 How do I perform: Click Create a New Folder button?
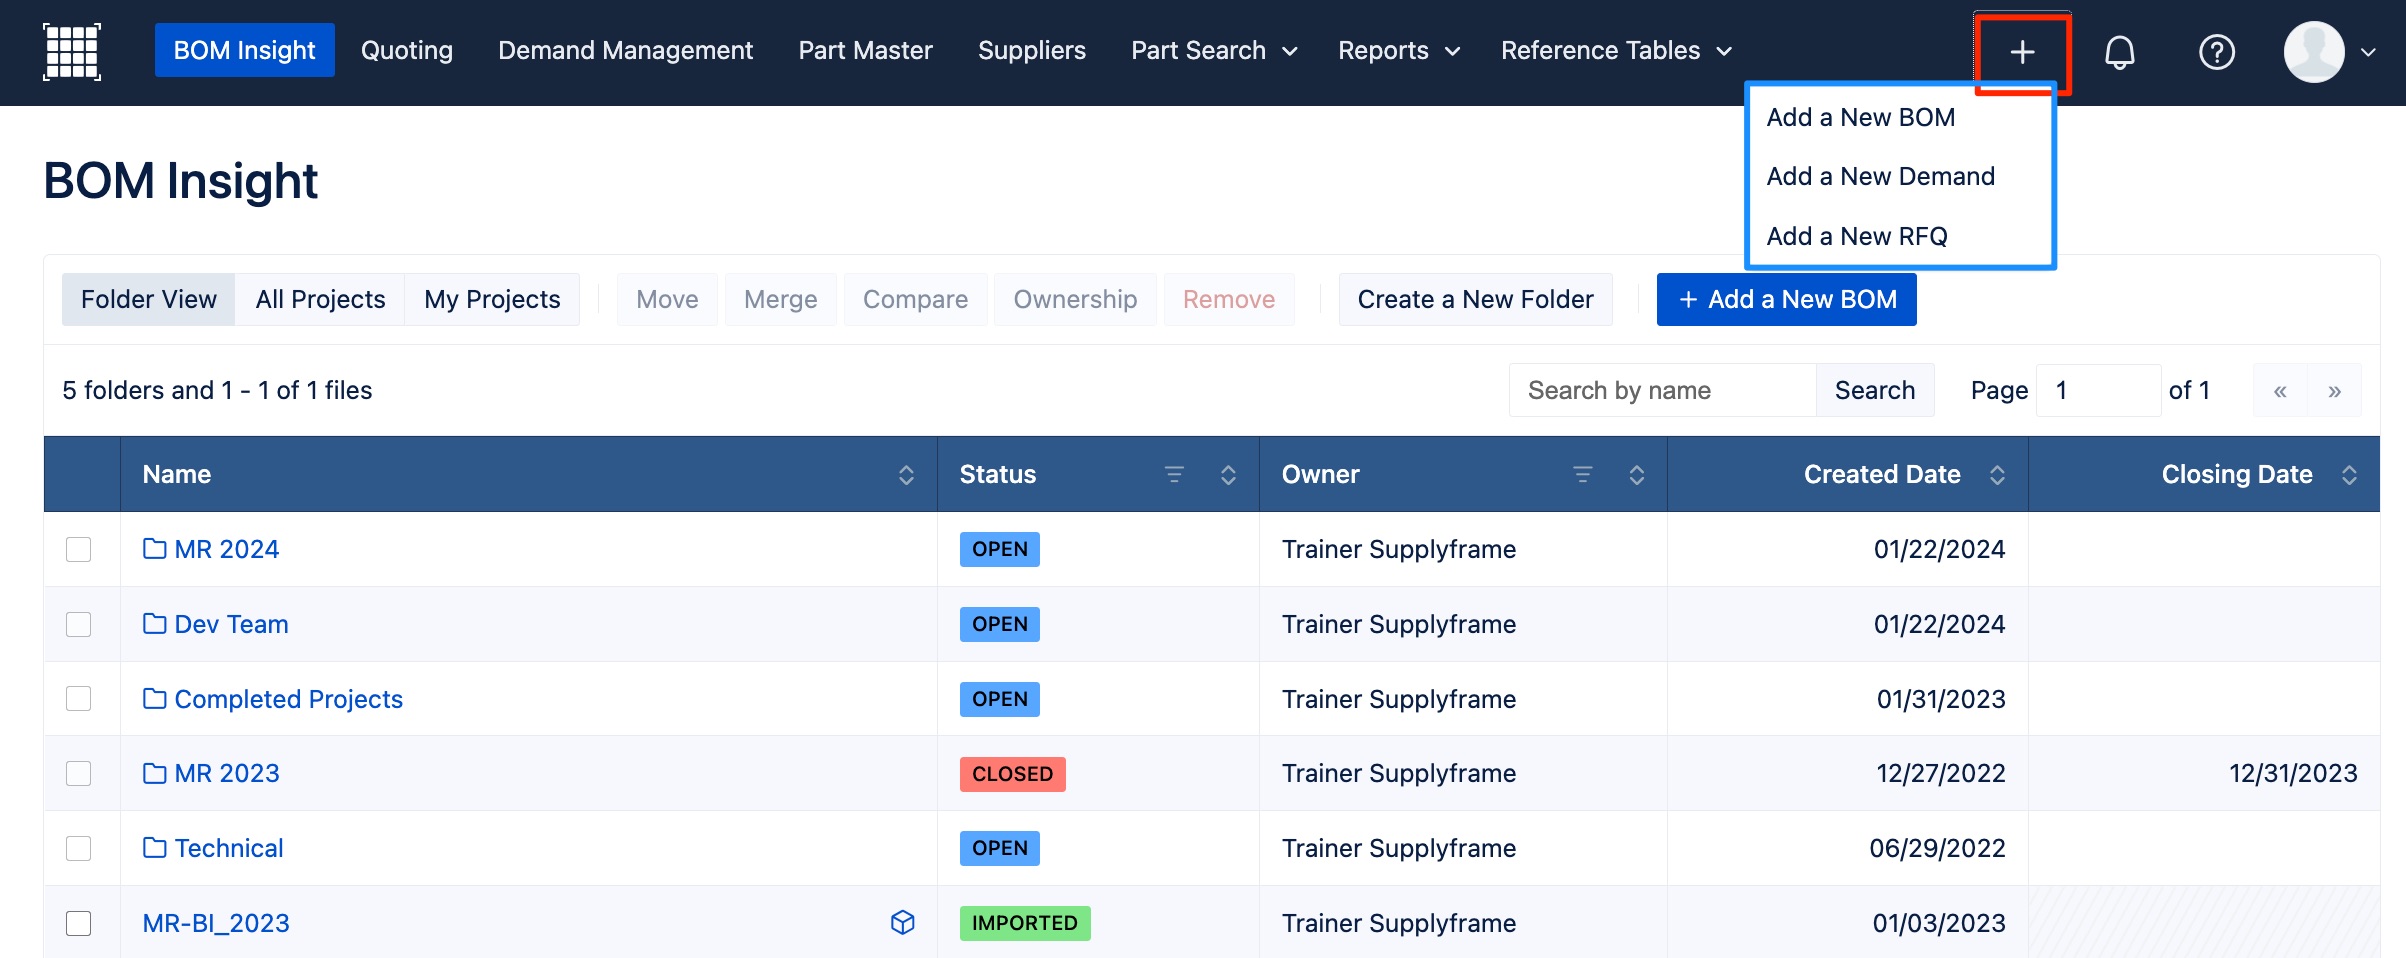(1475, 299)
